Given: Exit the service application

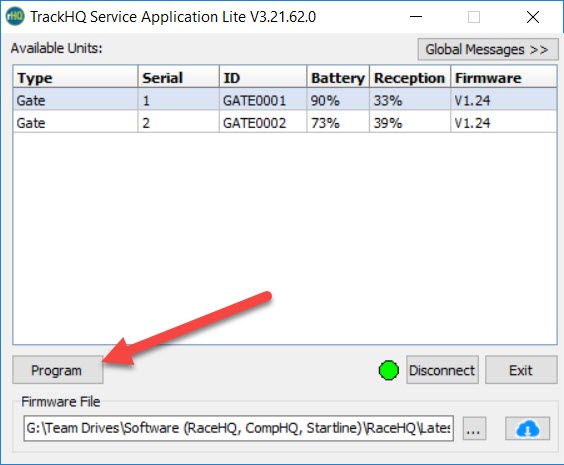Looking at the screenshot, I should pos(521,370).
